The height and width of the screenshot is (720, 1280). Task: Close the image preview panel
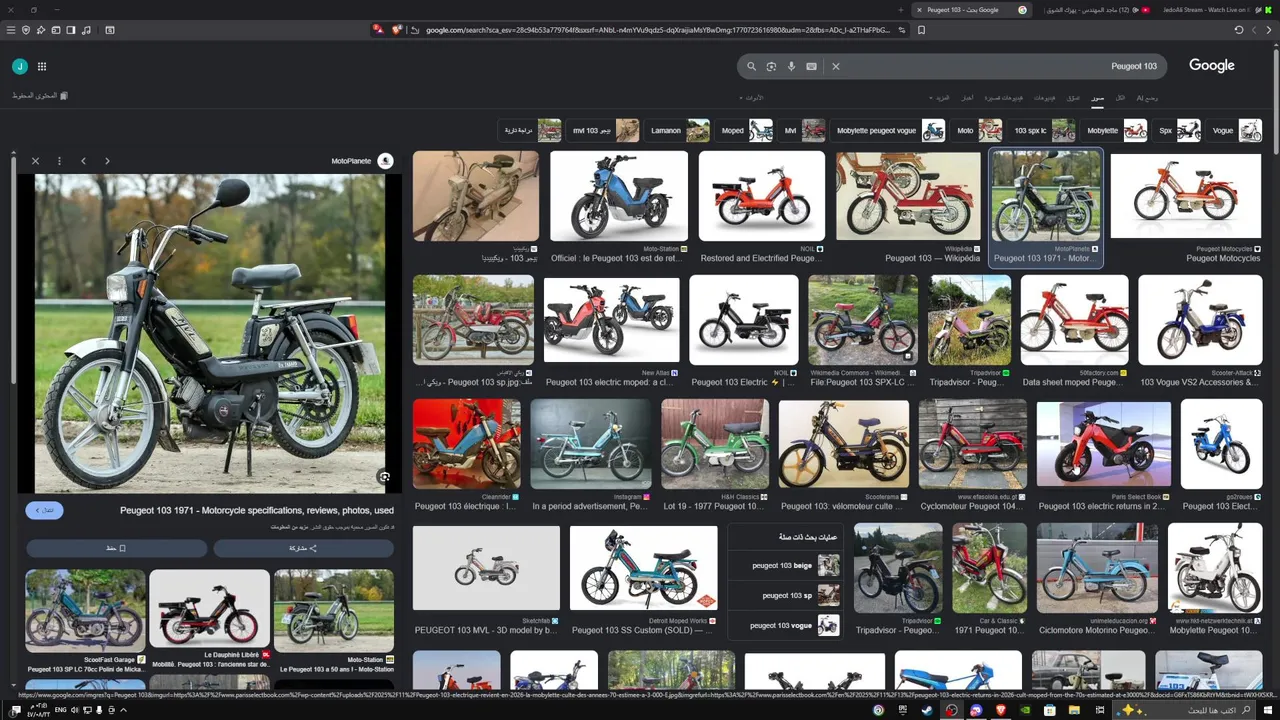tap(35, 161)
